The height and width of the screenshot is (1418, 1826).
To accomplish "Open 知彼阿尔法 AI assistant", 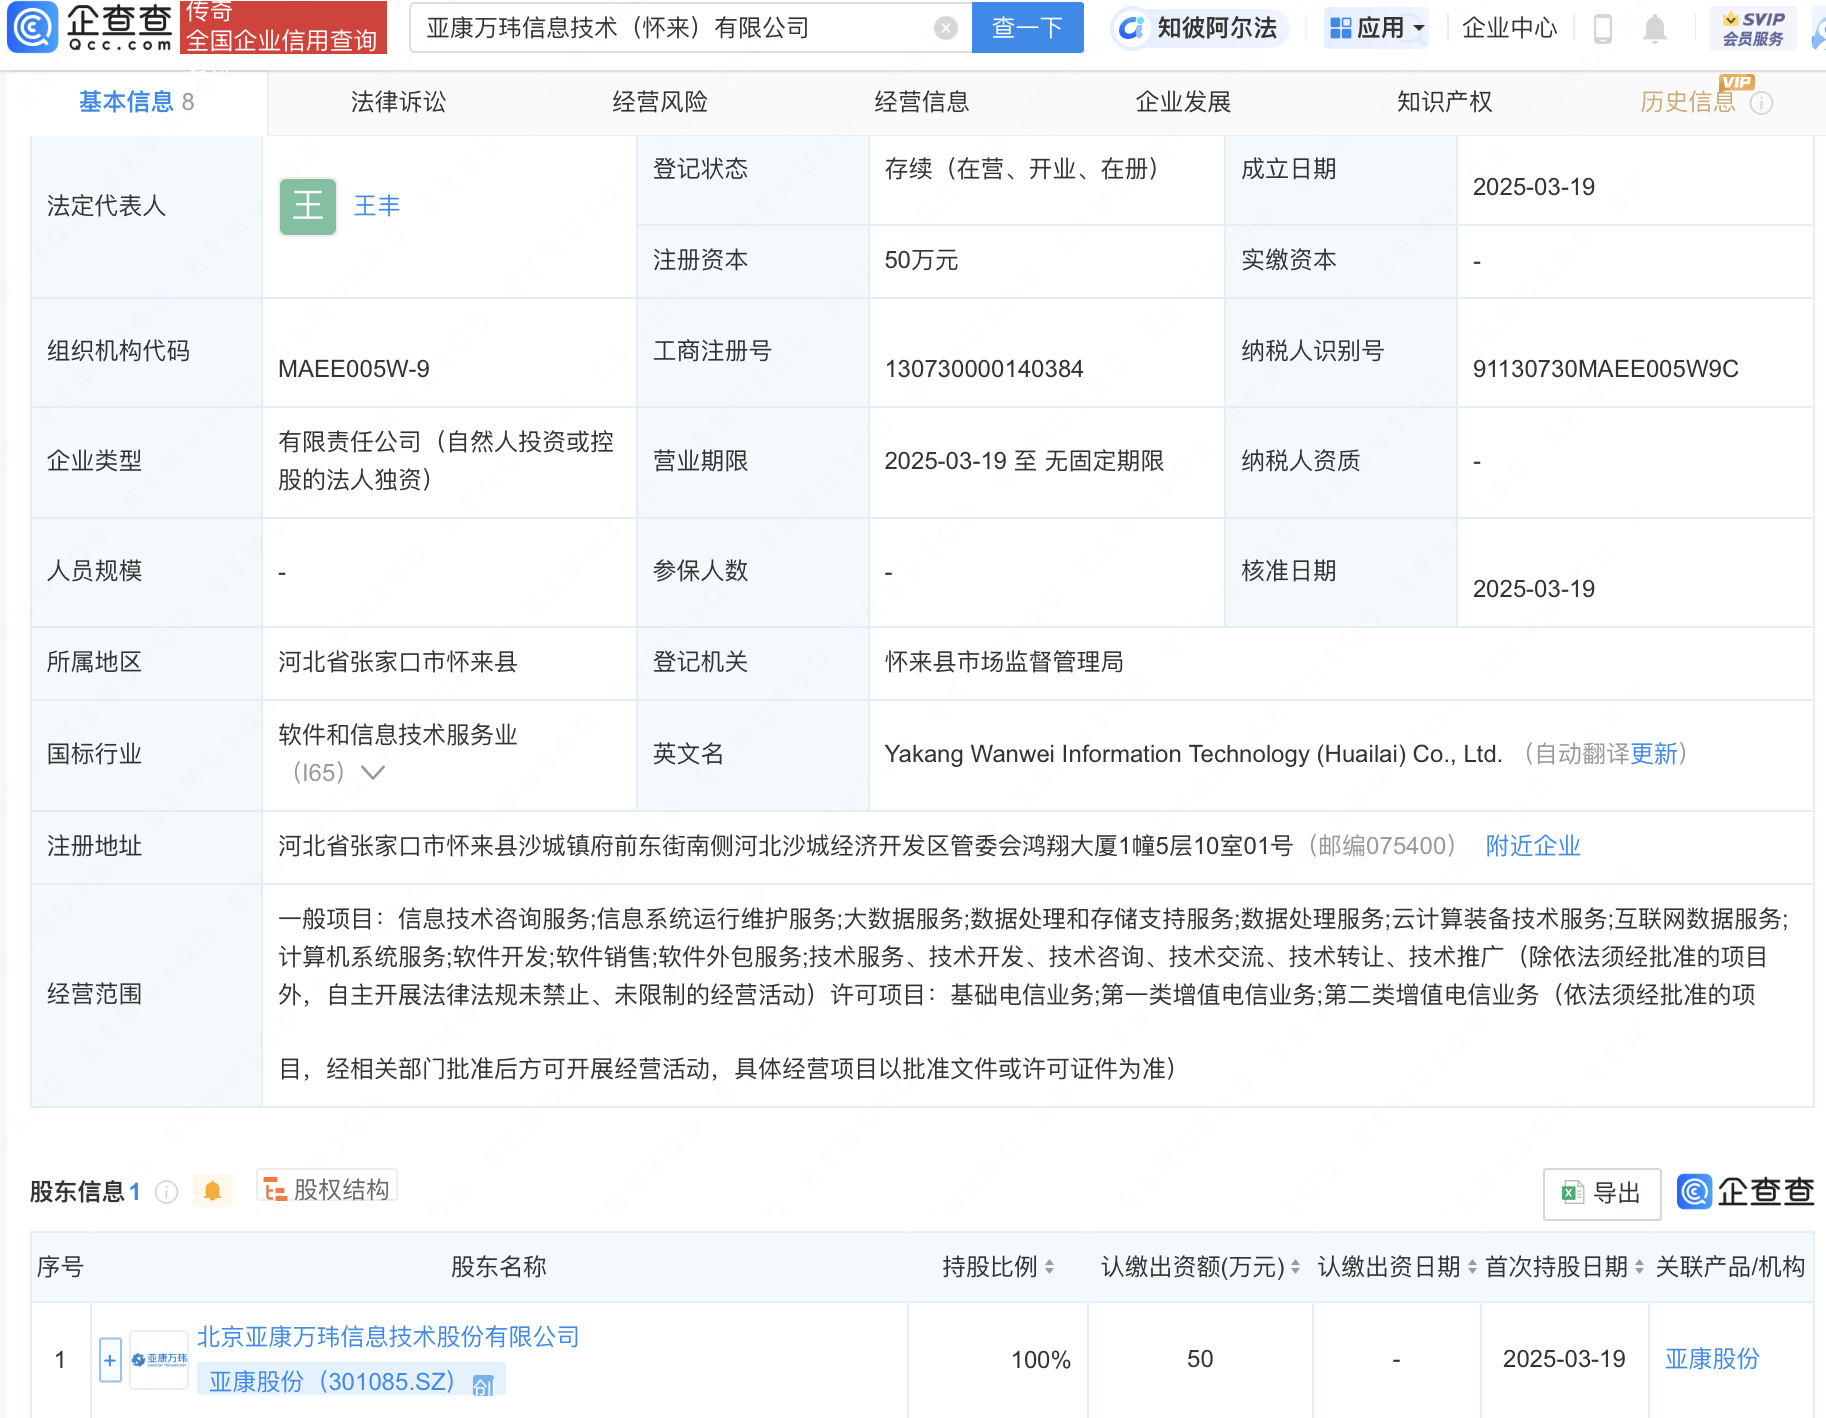I will pyautogui.click(x=1199, y=28).
